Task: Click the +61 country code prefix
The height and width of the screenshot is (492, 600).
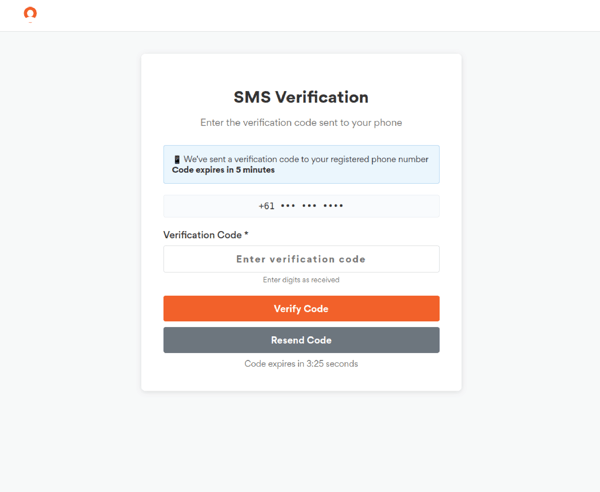Action: (266, 206)
